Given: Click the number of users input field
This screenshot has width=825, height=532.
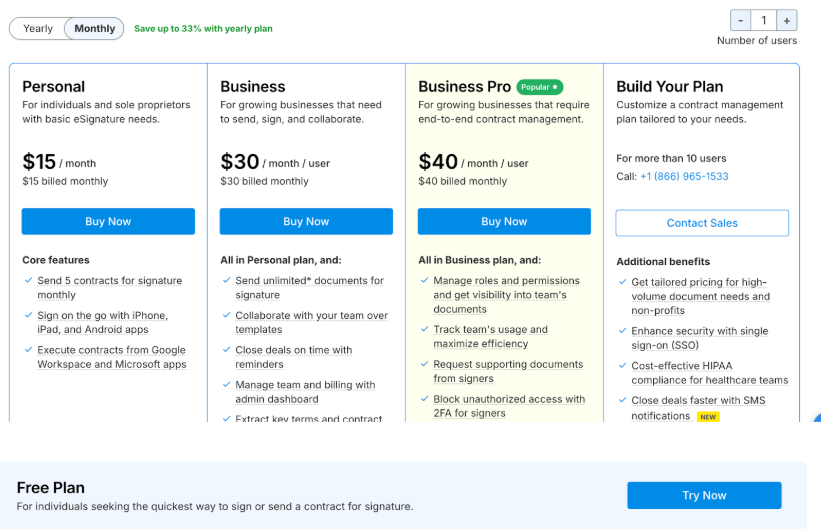Looking at the screenshot, I should coord(764,20).
